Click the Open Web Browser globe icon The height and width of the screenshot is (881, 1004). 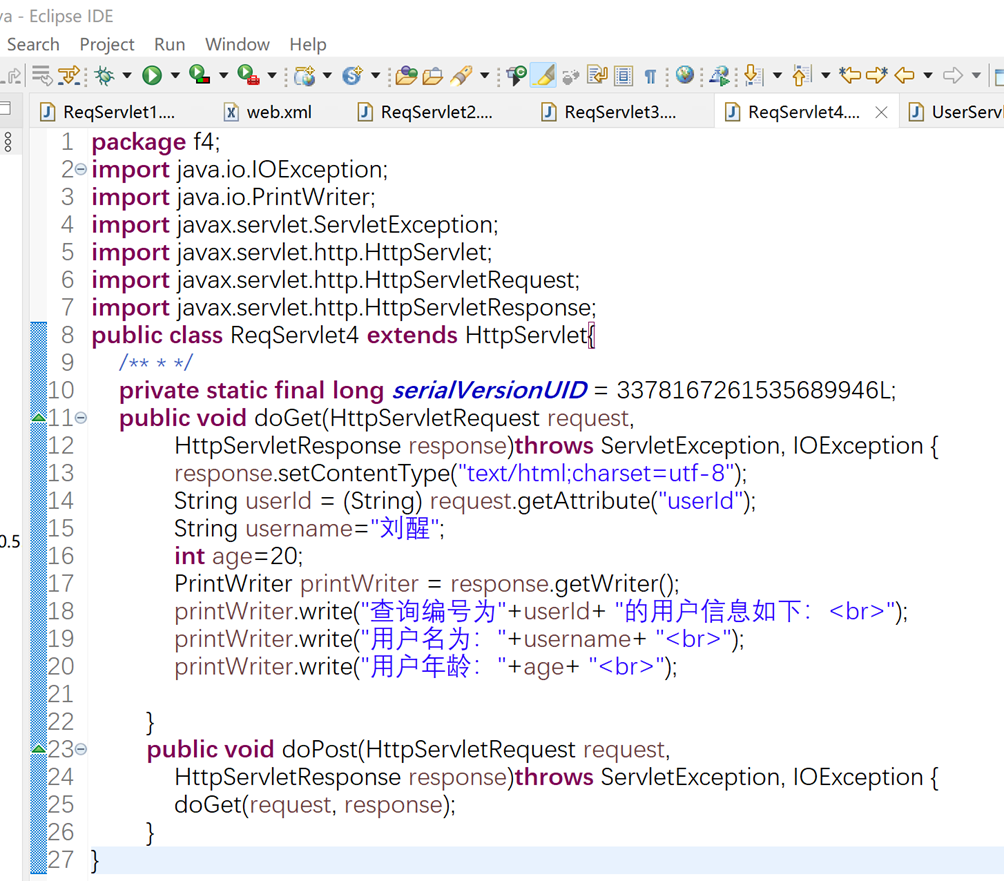[684, 75]
